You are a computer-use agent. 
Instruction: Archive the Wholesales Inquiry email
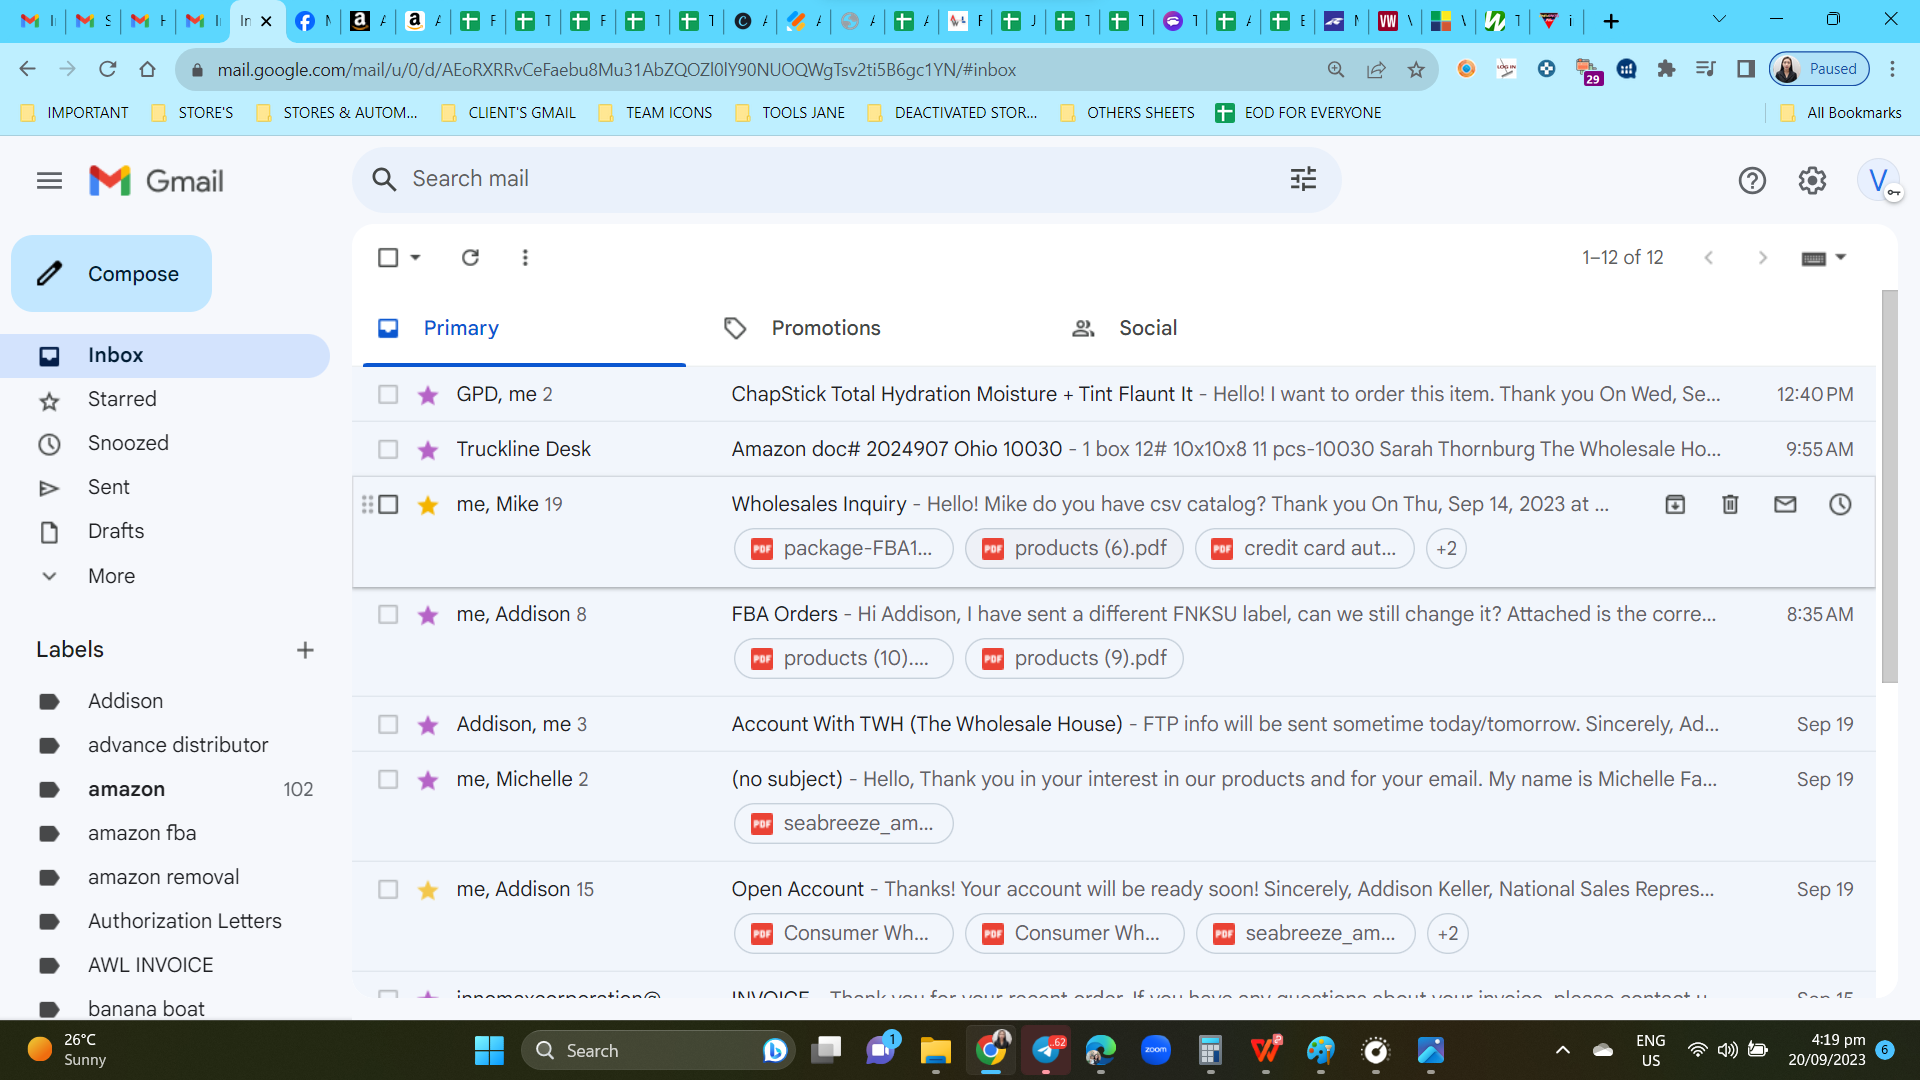tap(1675, 504)
